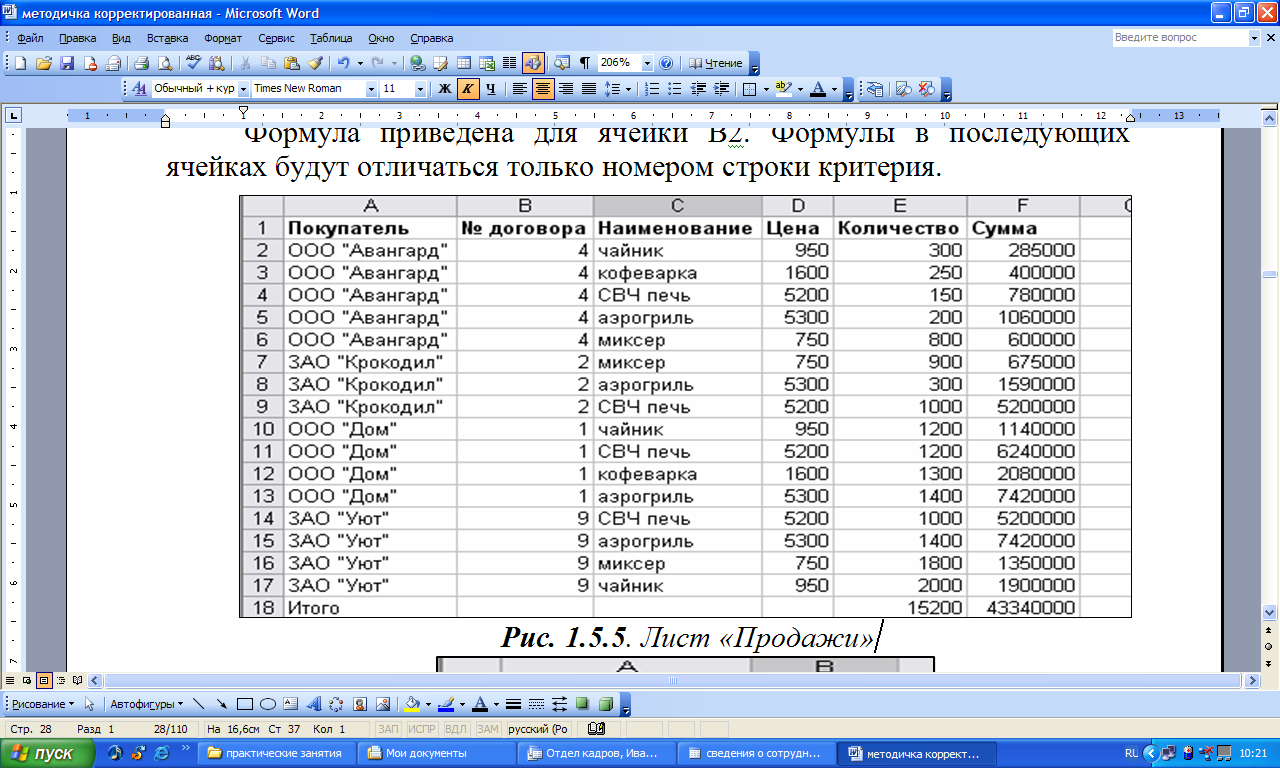
Task: Click the Open file folder icon
Action: (x=44, y=63)
